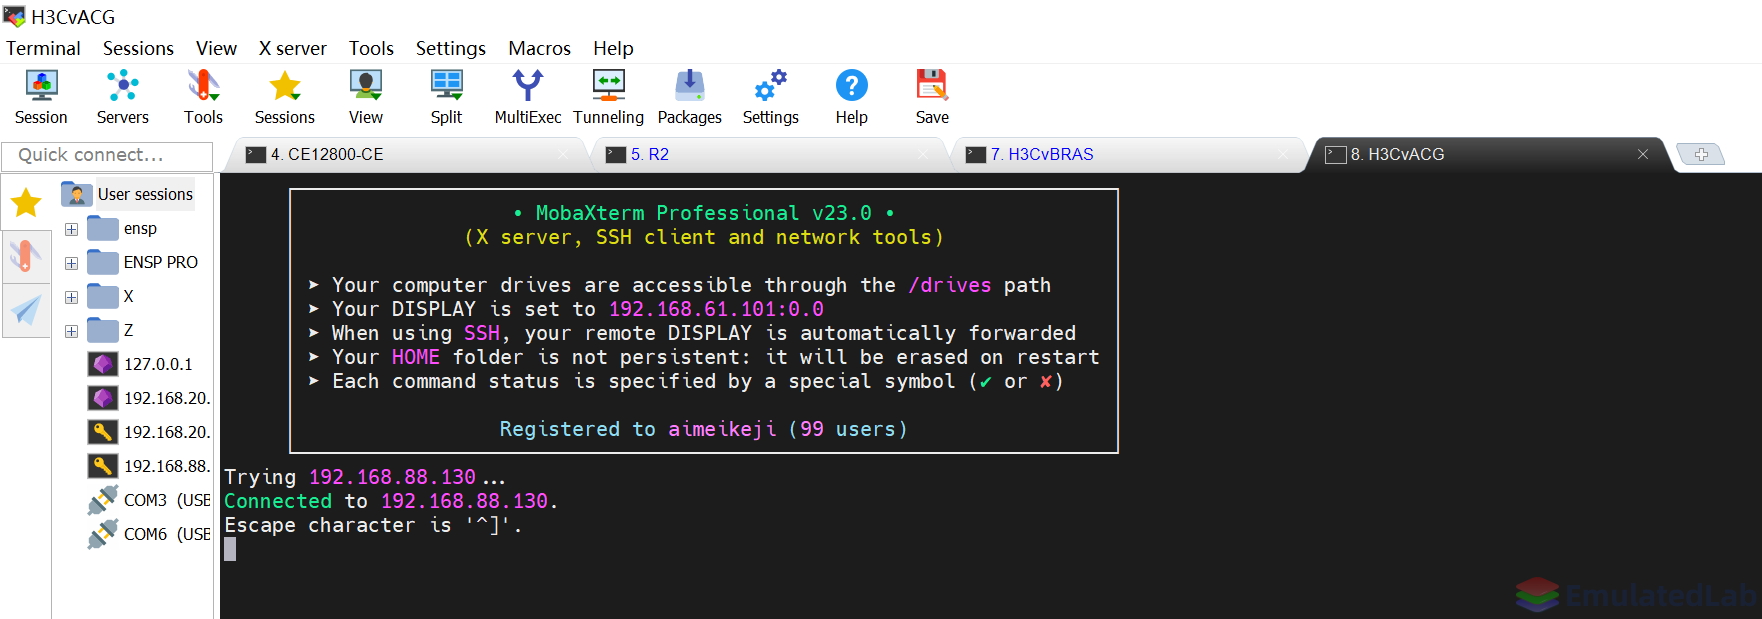Image resolution: width=1762 pixels, height=619 pixels.
Task: Expand the X folder
Action: click(71, 297)
